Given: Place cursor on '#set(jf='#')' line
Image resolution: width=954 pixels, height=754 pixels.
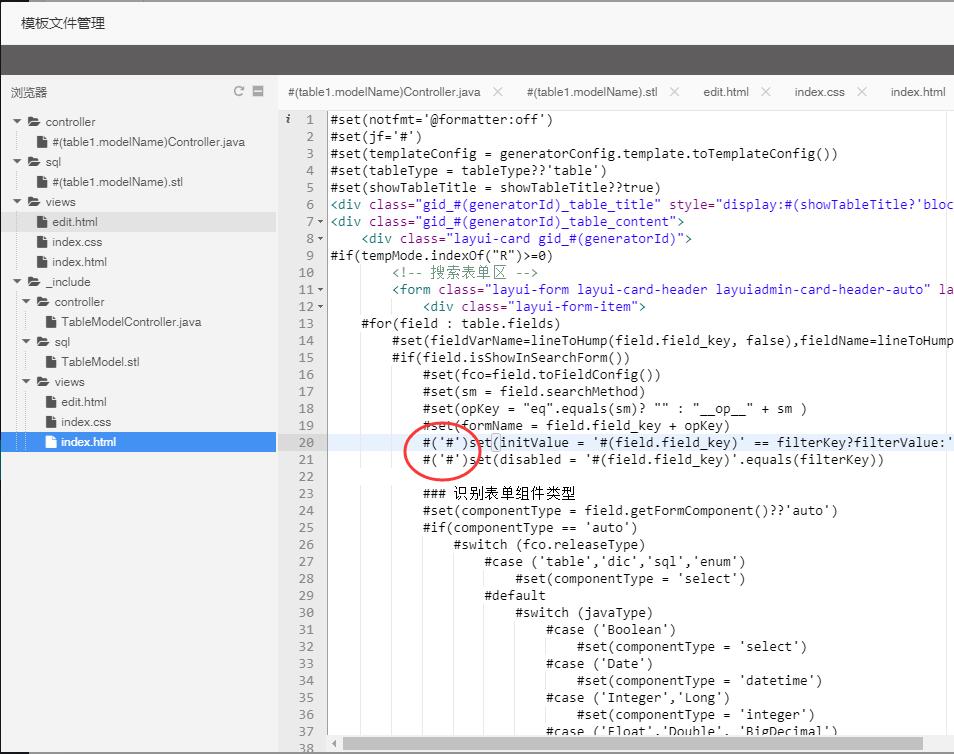Looking at the screenshot, I should pos(376,136).
